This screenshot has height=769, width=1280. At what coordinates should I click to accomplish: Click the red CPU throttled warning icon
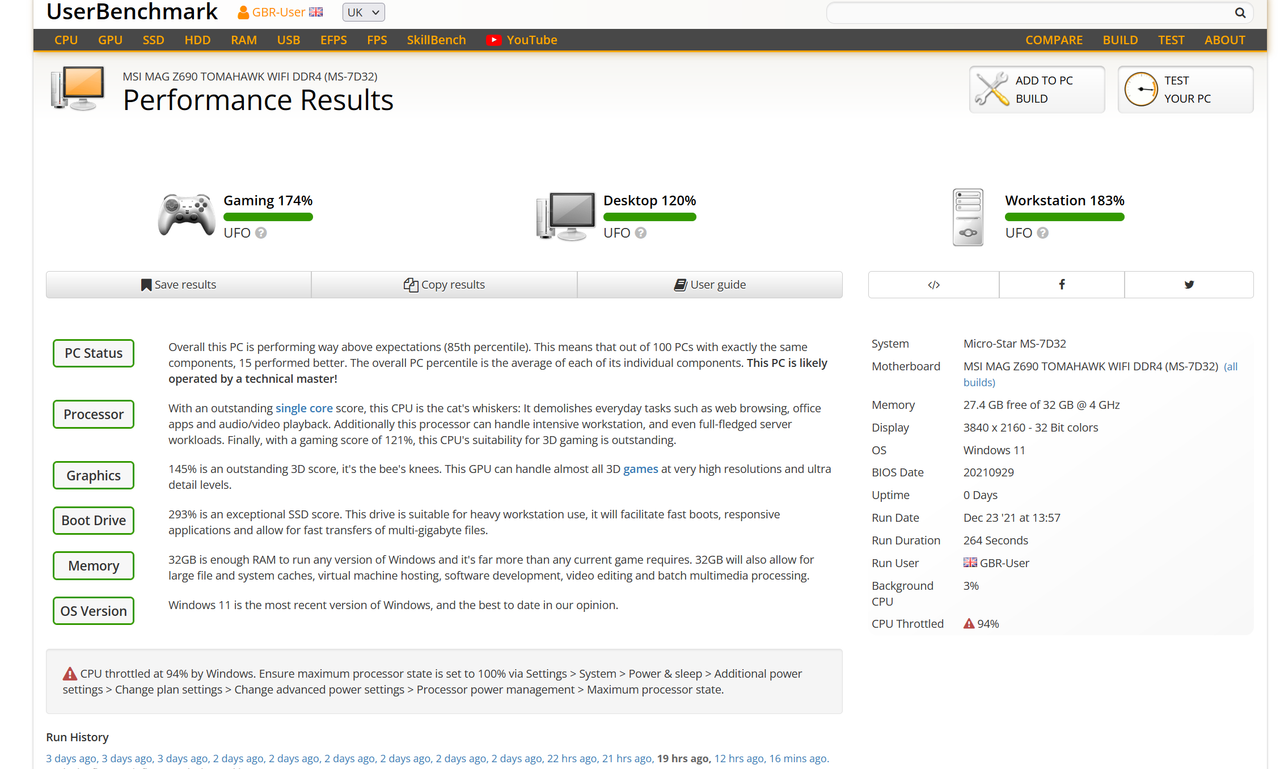[969, 624]
